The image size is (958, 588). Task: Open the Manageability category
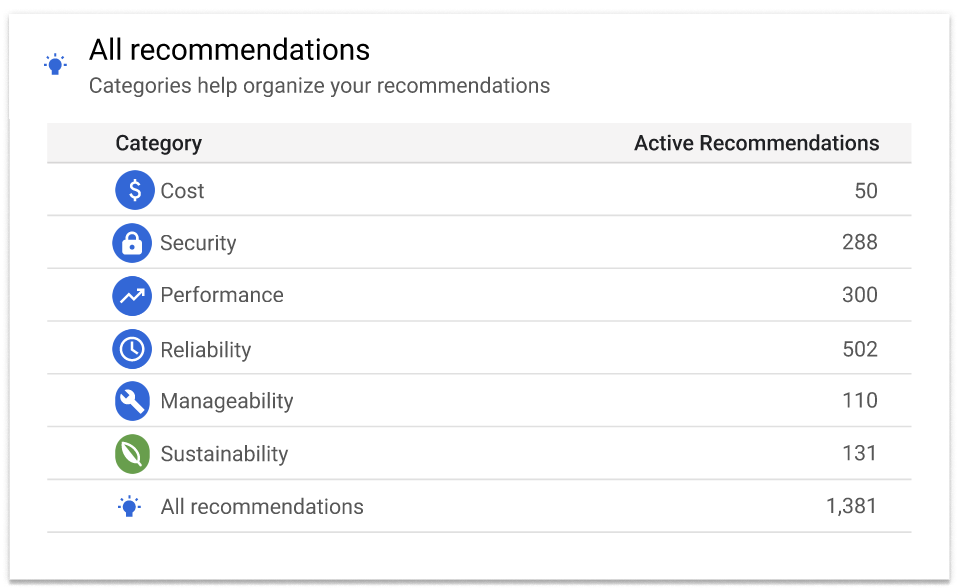coord(226,401)
